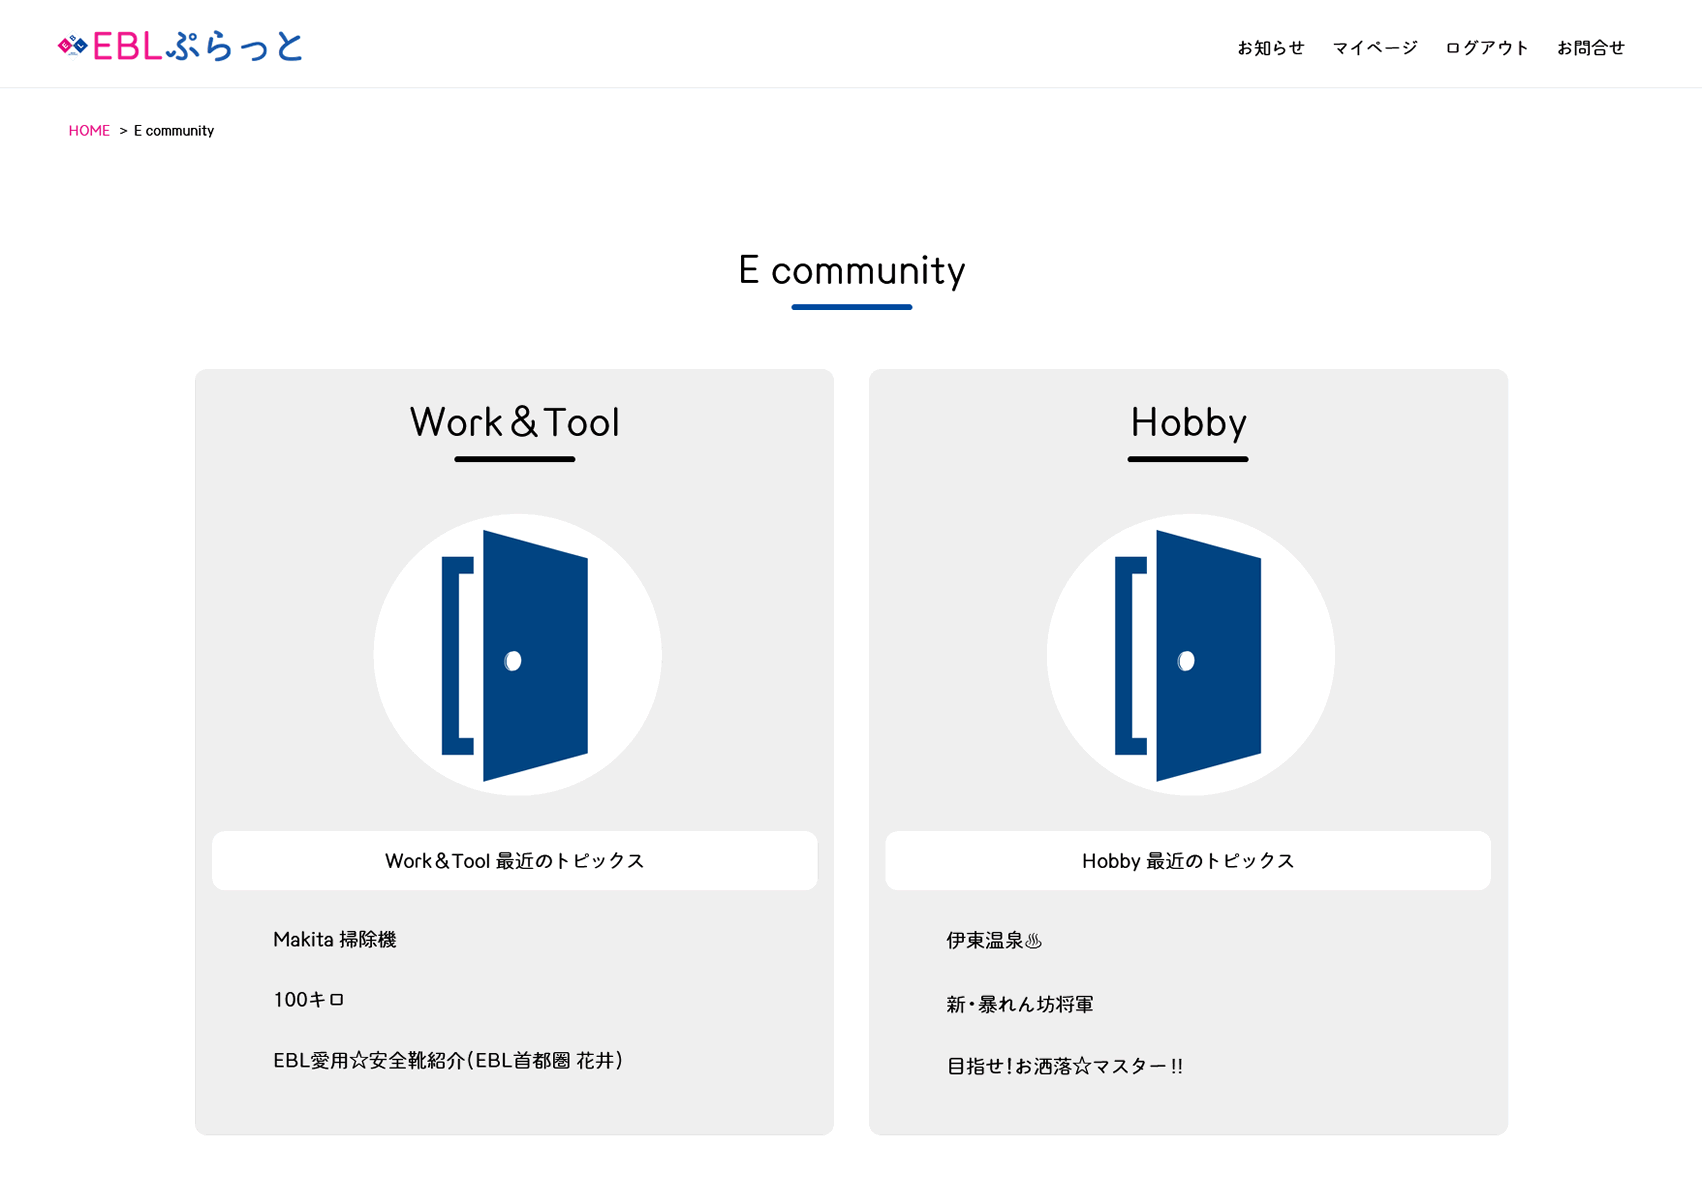The image size is (1702, 1192).
Task: Click ログアウト to log out
Action: [1487, 48]
